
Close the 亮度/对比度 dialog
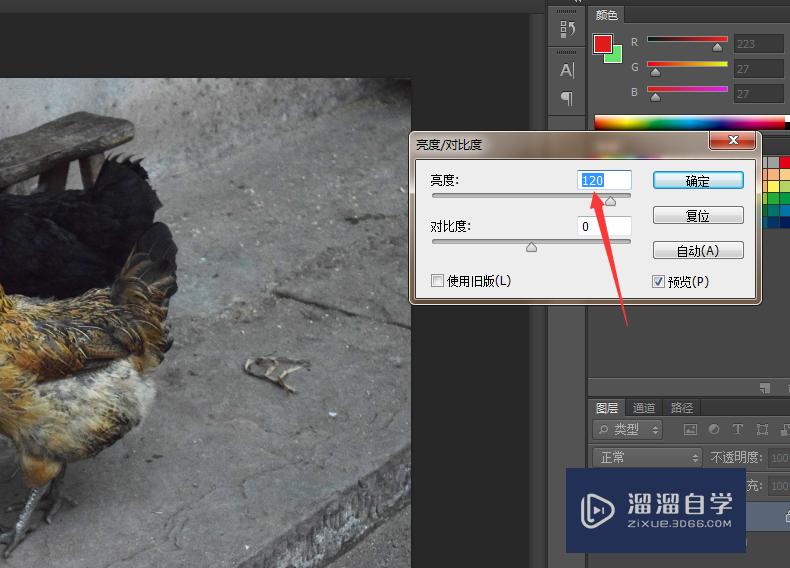point(733,140)
